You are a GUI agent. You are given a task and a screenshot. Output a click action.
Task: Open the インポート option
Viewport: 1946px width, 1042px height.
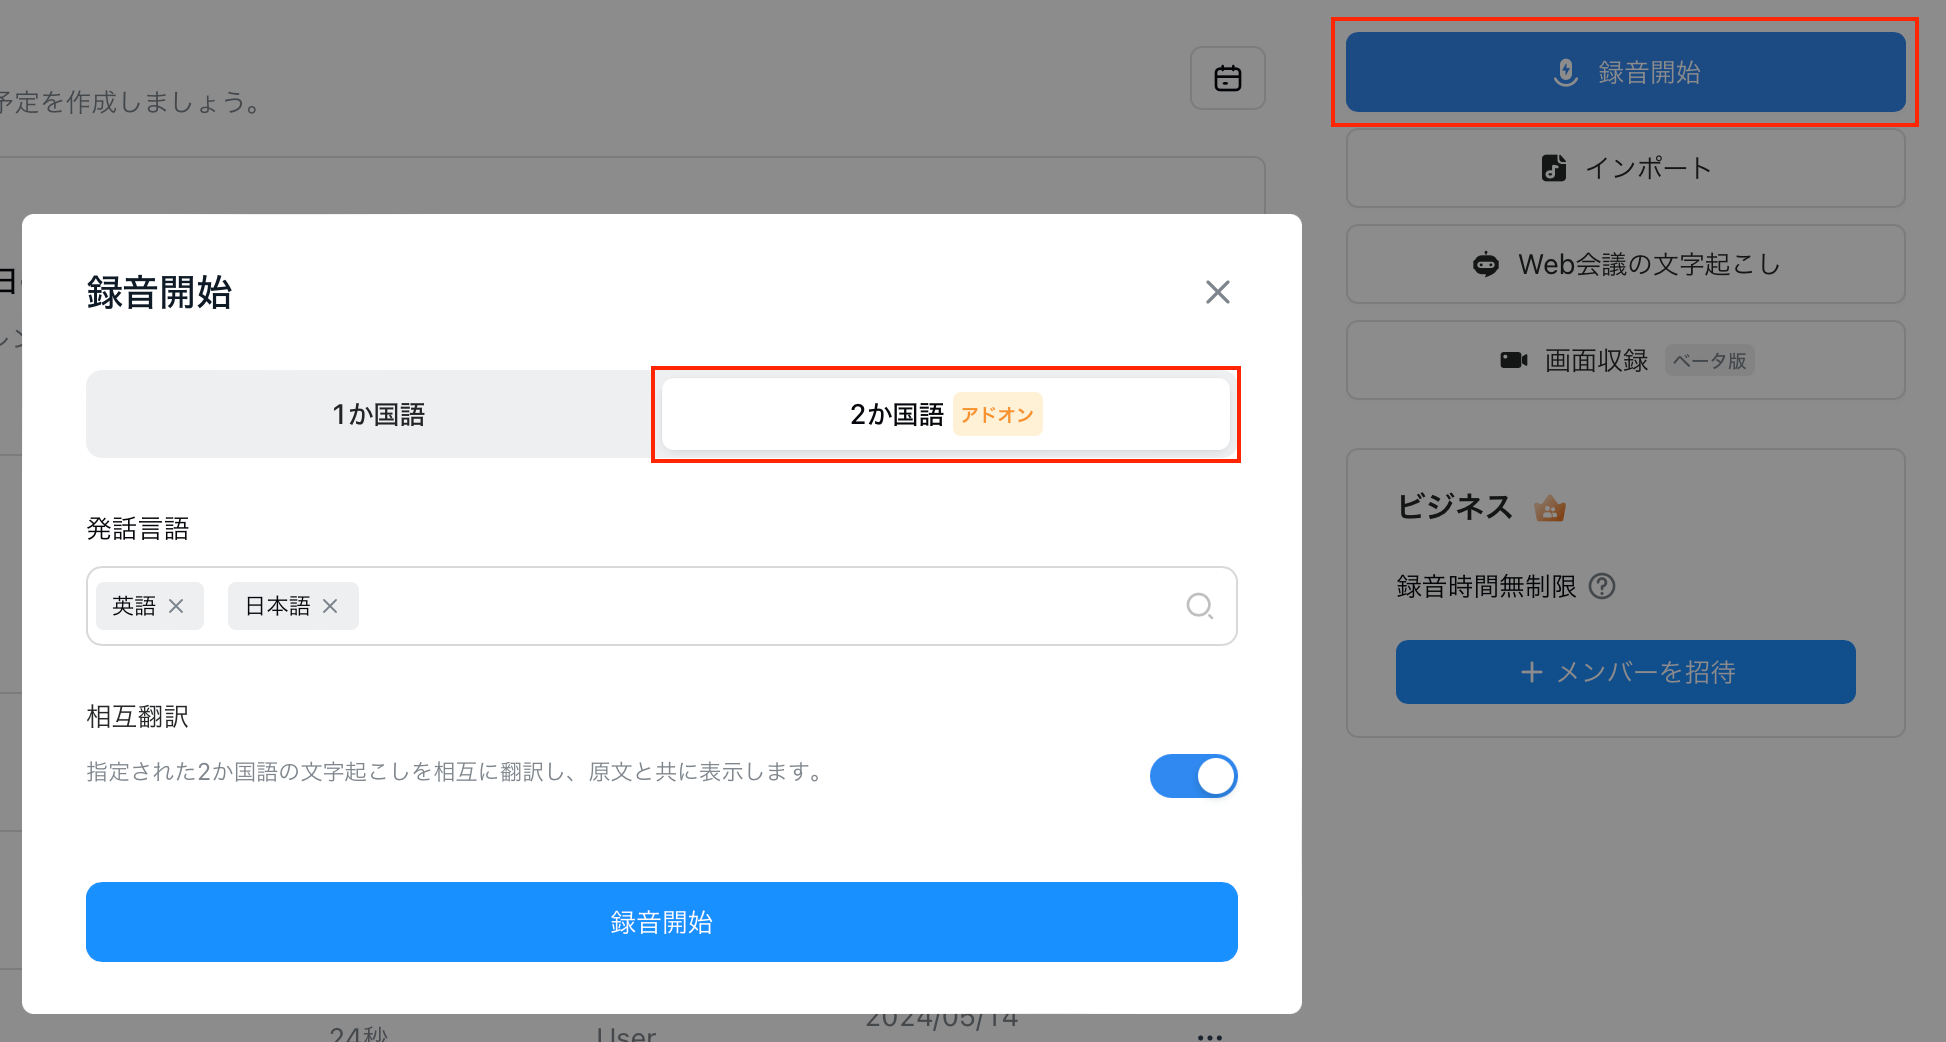(x=1625, y=168)
